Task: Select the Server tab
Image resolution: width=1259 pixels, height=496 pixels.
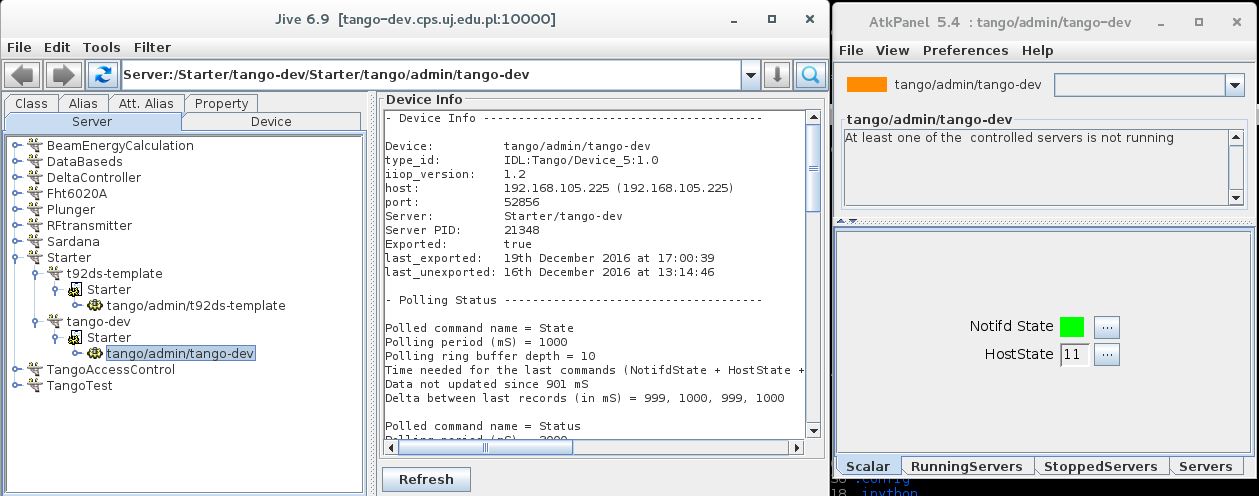Action: [92, 121]
